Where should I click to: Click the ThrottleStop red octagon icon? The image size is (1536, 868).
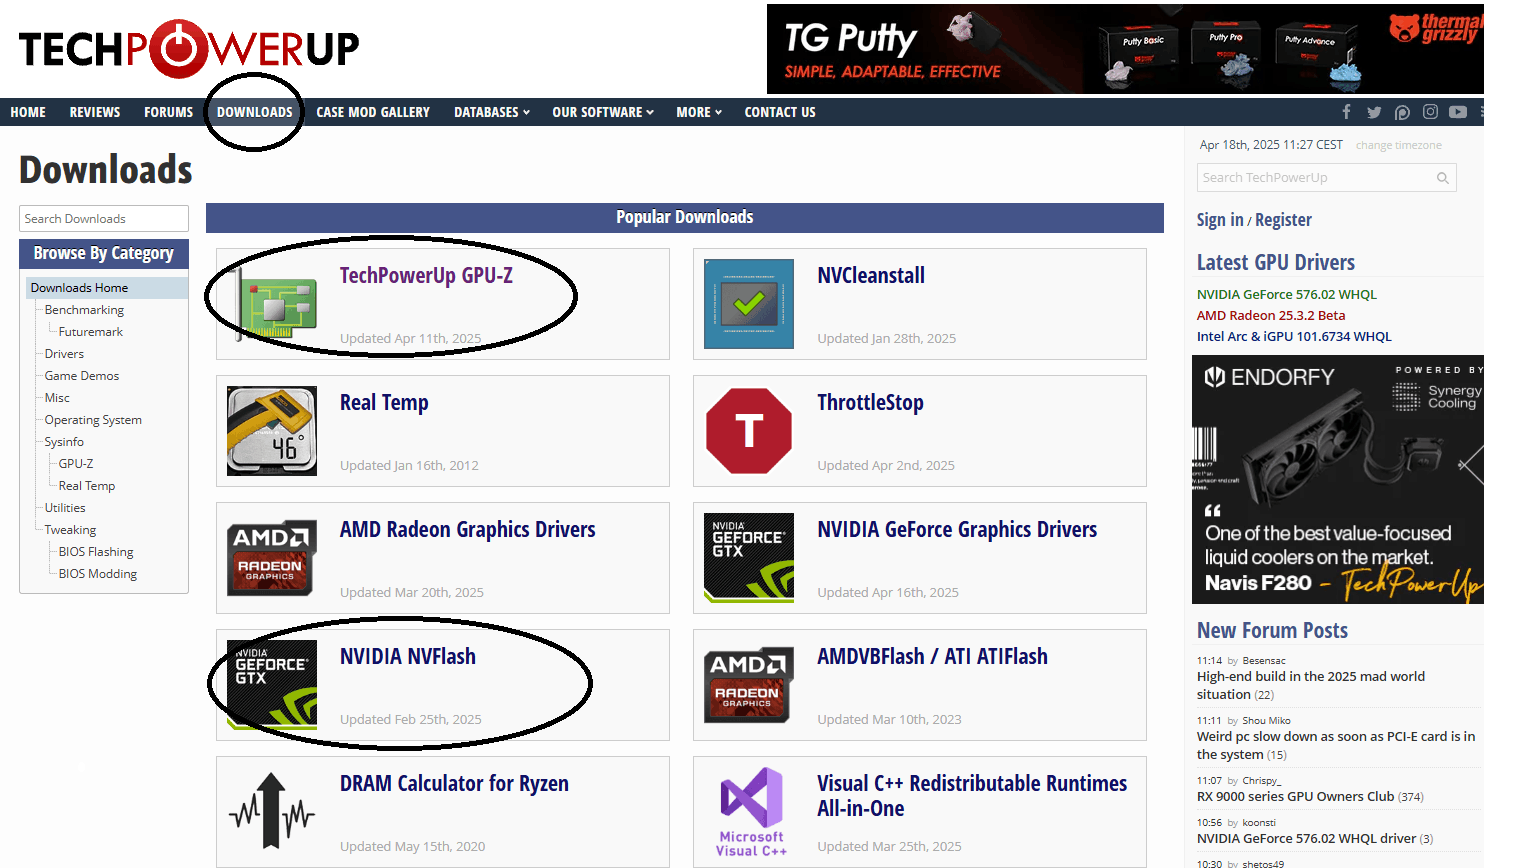[749, 431]
